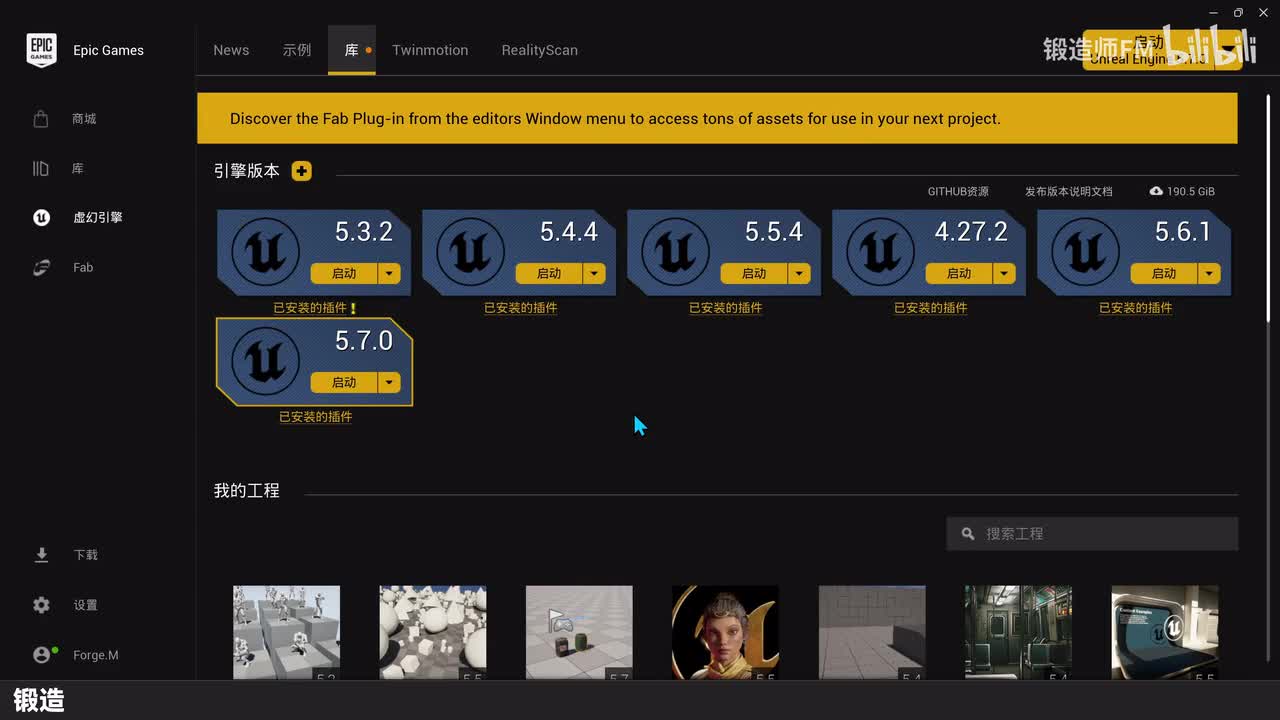This screenshot has height=720, width=1280.
Task: Launch Unreal Engine 5.4.4 with 启动
Action: coord(549,273)
